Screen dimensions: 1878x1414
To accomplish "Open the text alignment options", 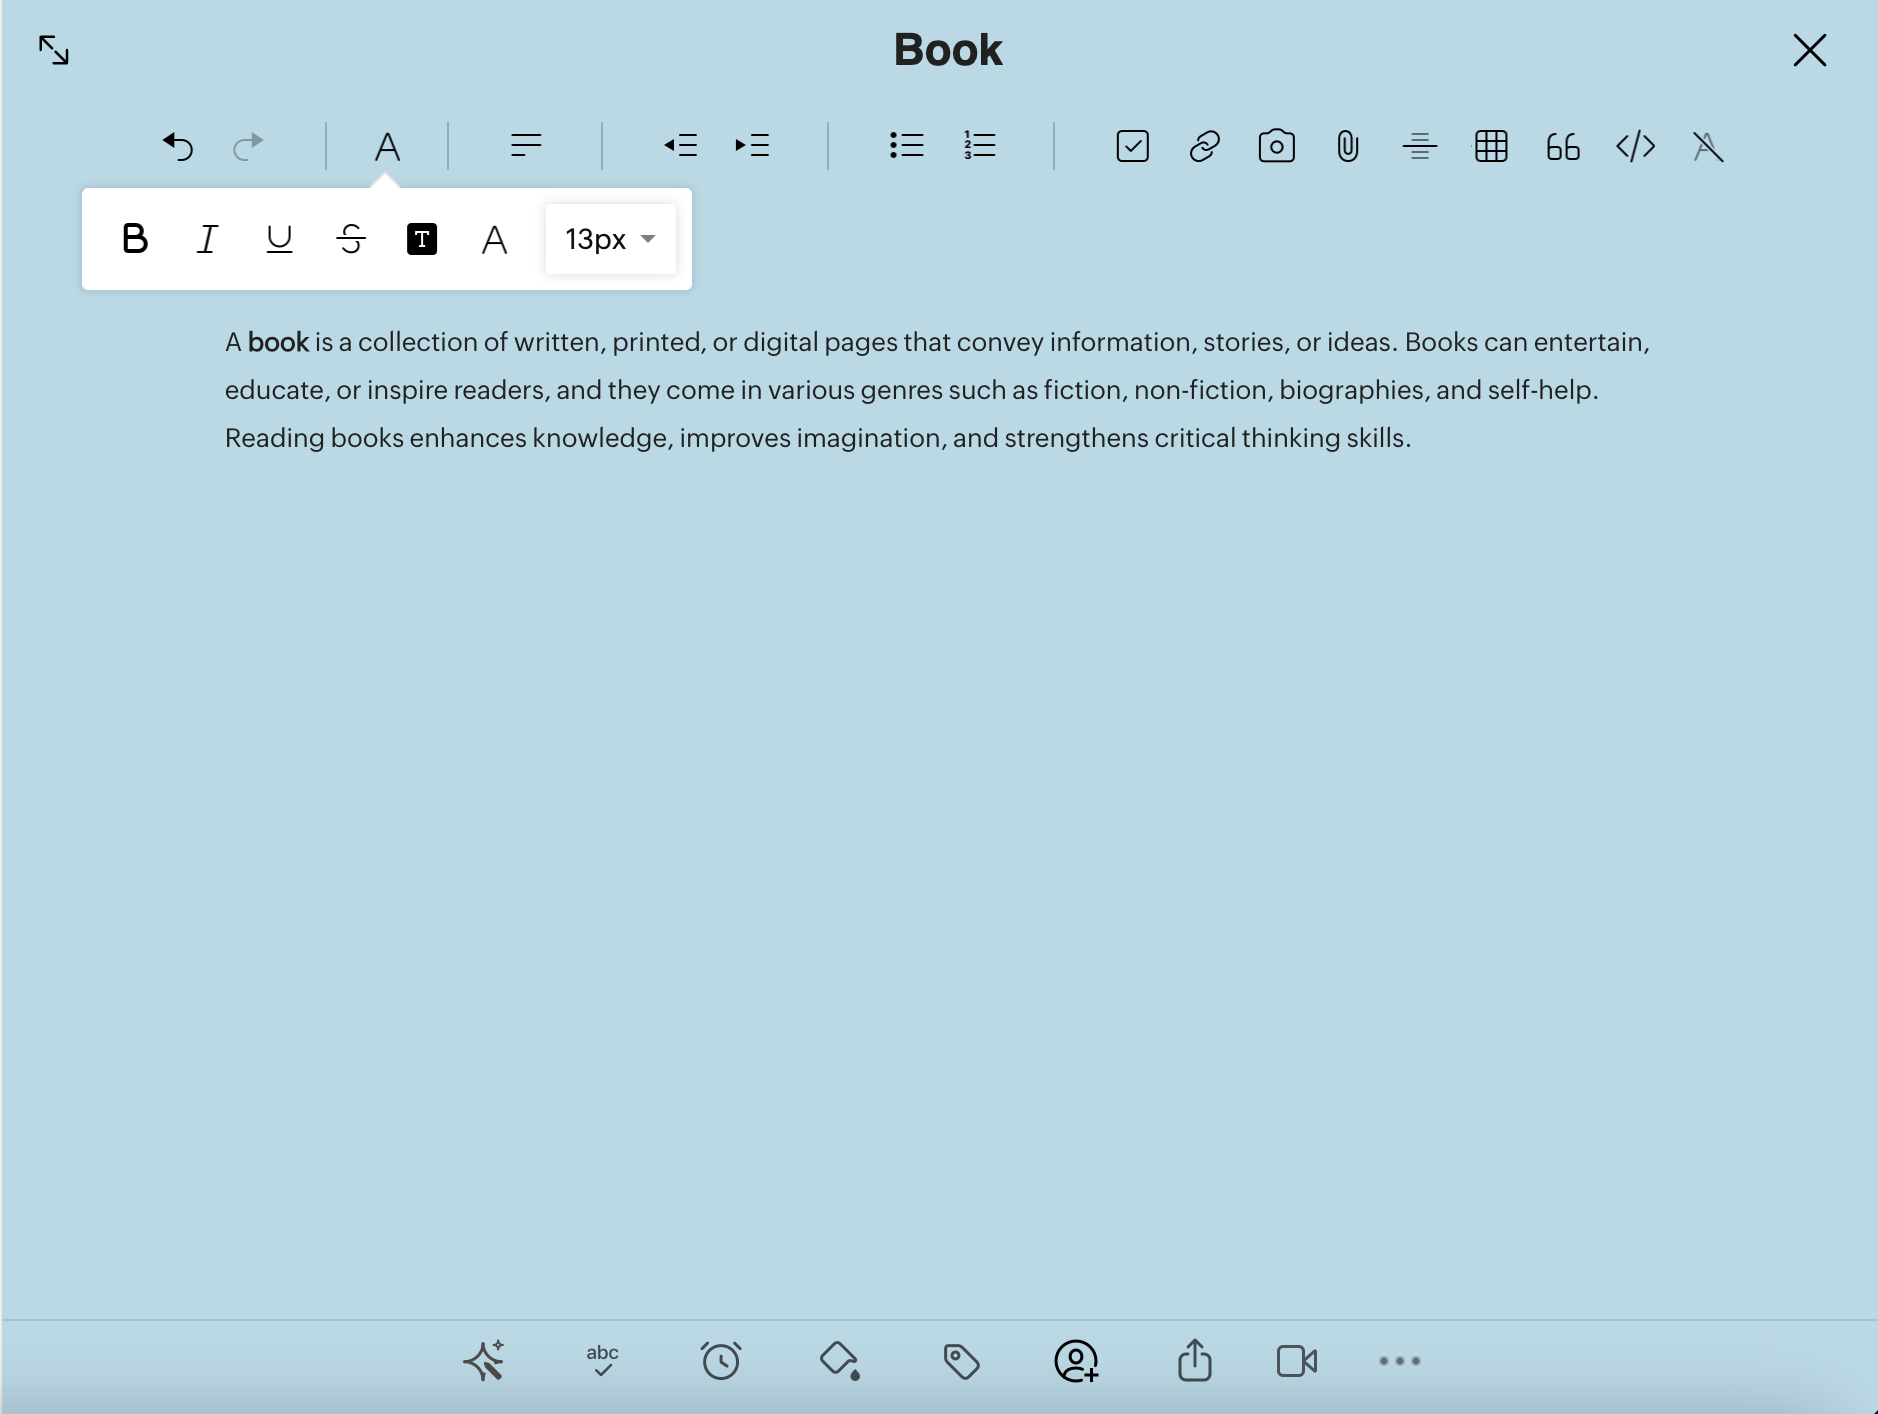I will [526, 147].
